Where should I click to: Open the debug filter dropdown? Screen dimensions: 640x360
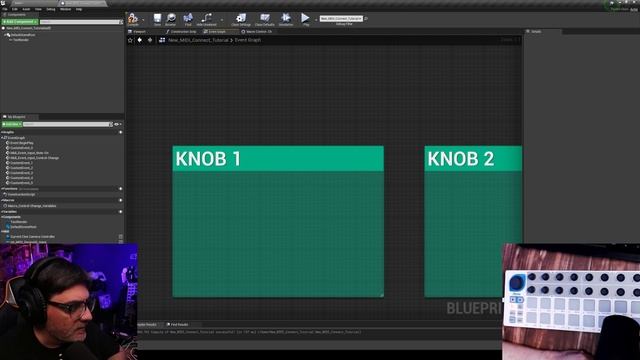(341, 18)
